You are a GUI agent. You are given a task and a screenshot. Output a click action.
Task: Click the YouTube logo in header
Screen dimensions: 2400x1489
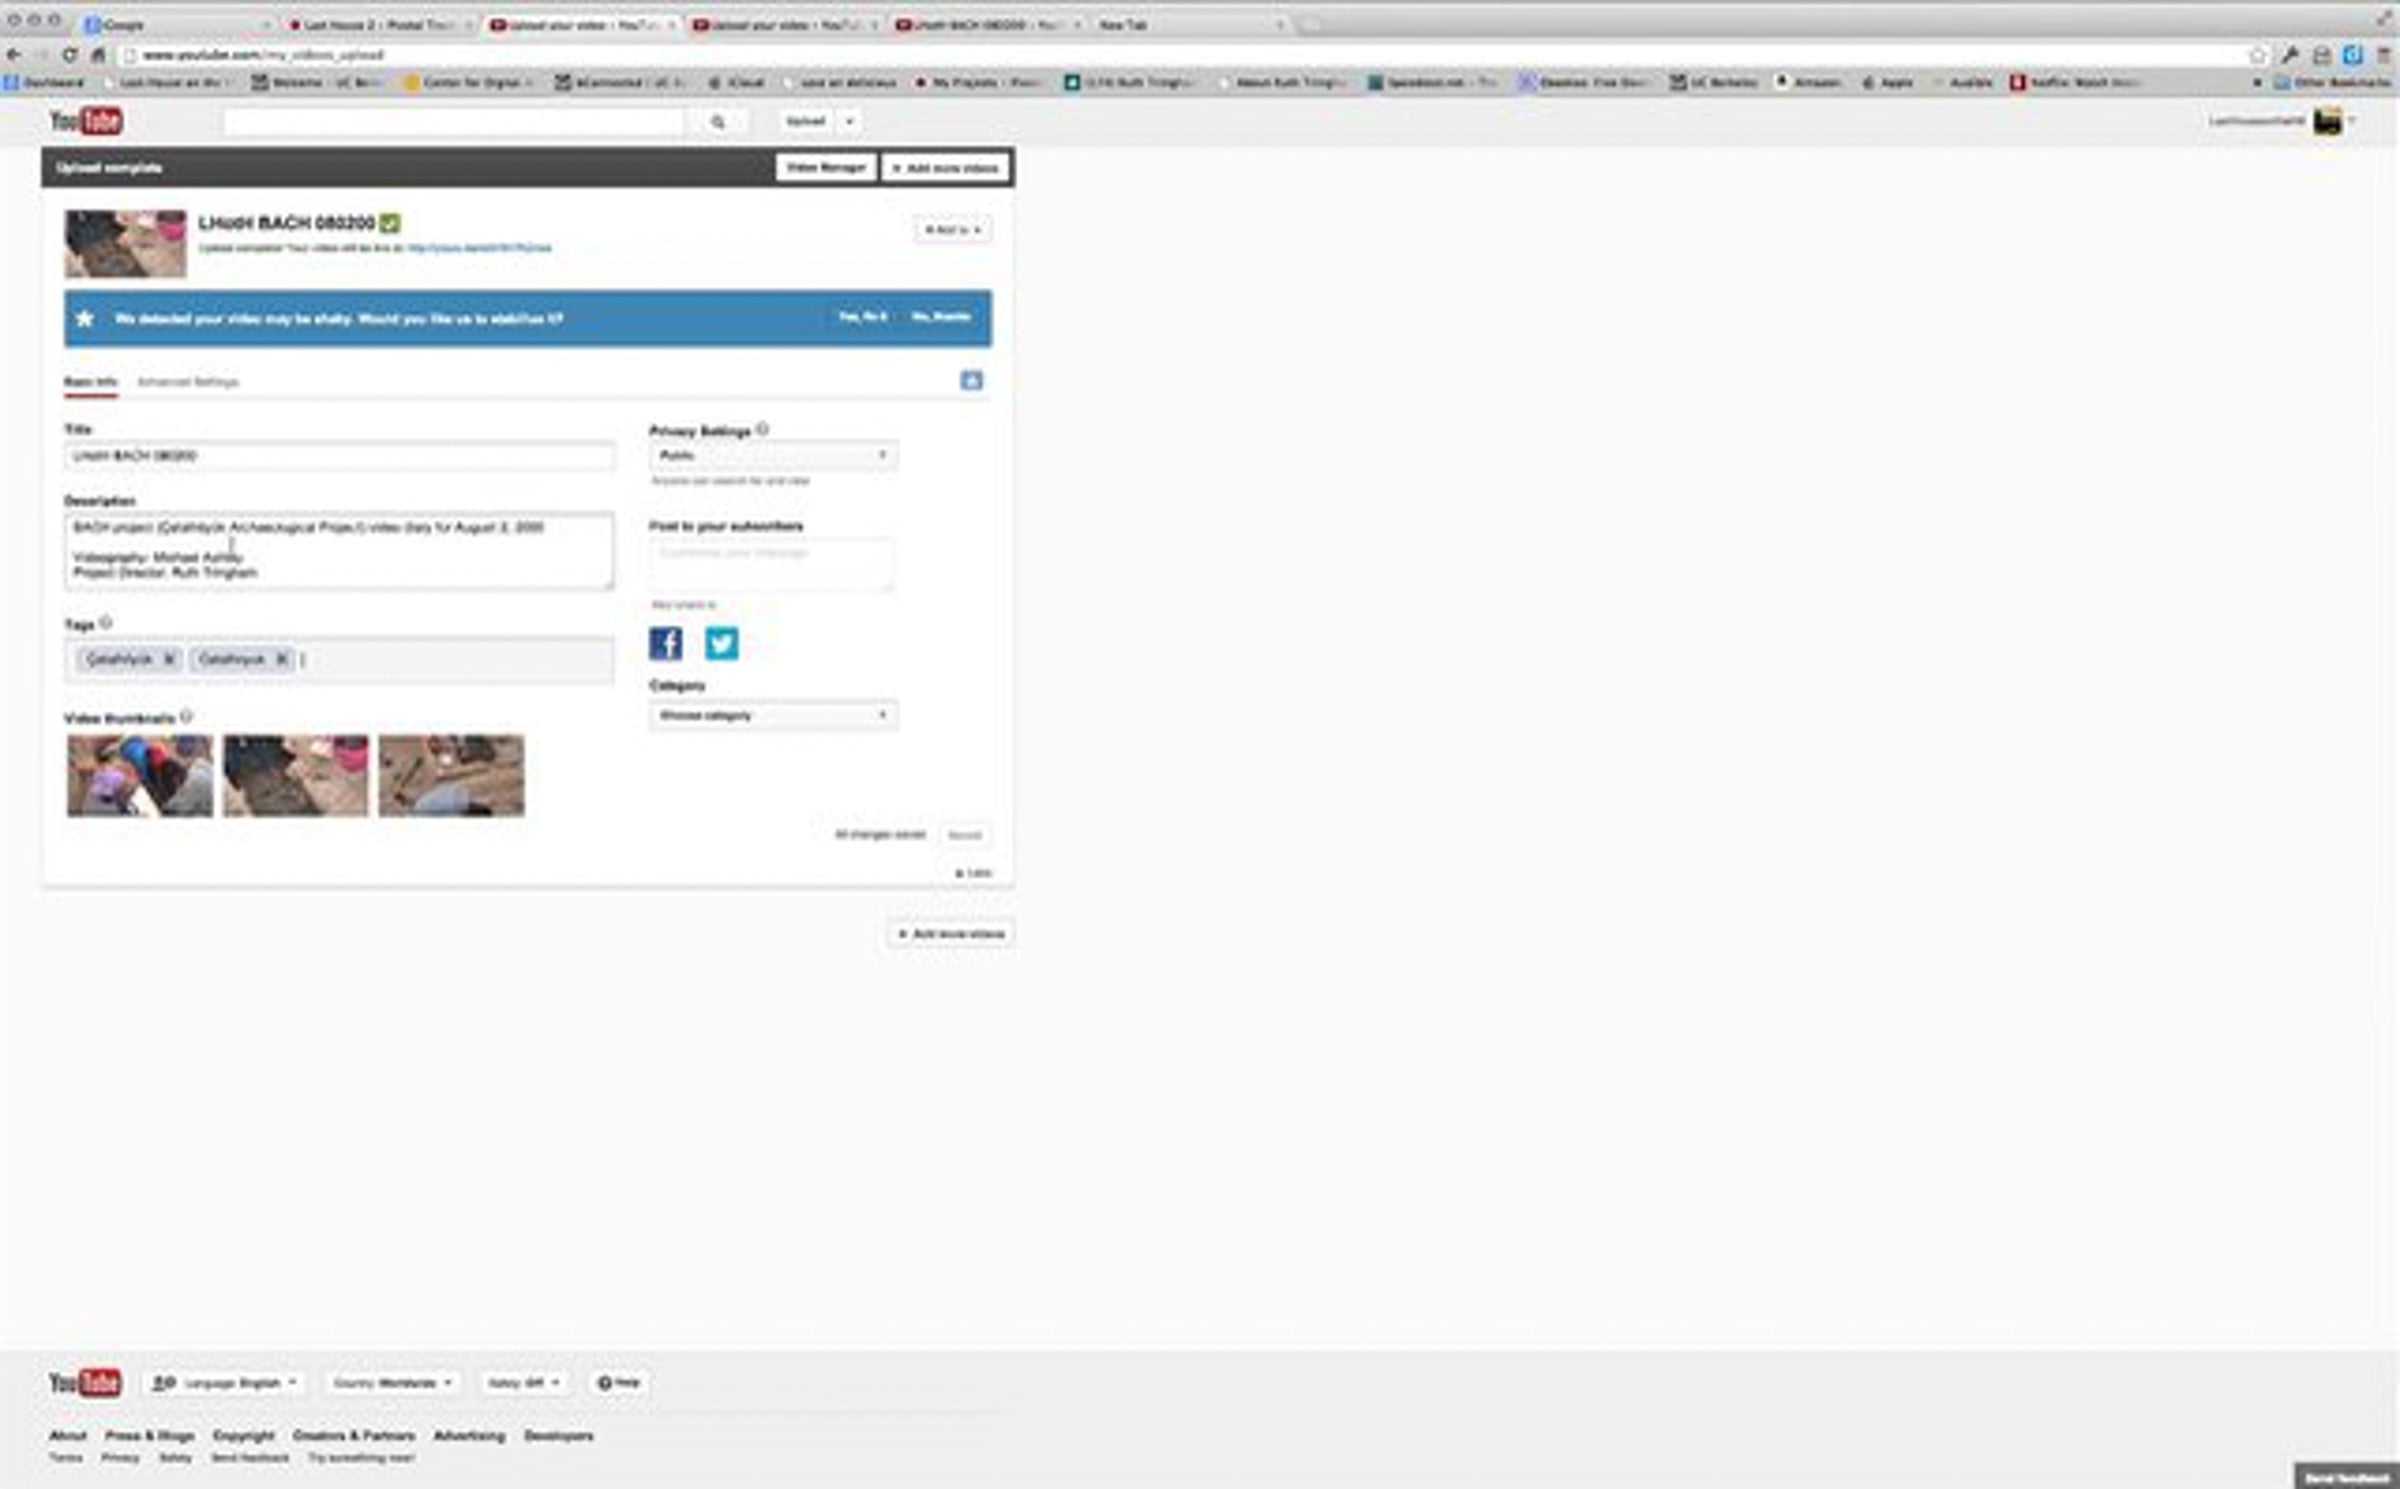[x=86, y=121]
